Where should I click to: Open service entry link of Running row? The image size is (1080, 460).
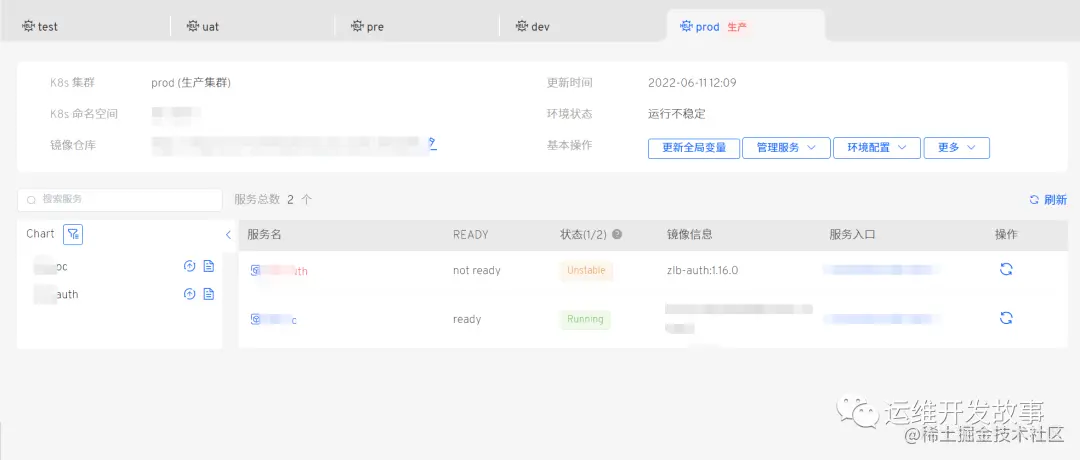(x=882, y=319)
